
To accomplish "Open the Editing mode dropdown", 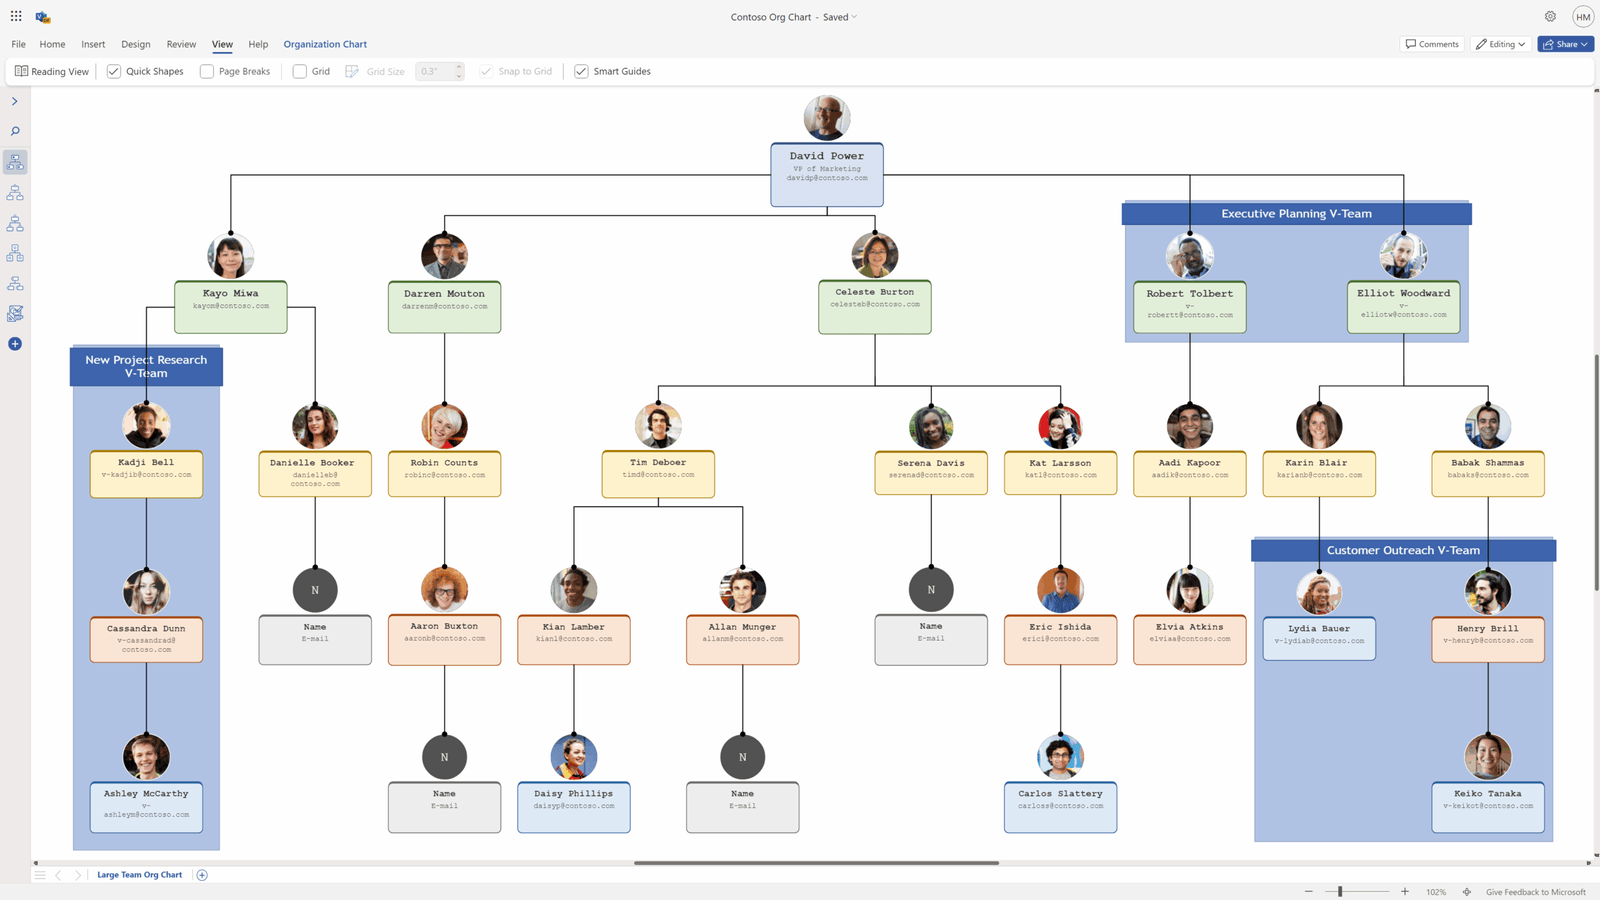I will pyautogui.click(x=1500, y=44).
